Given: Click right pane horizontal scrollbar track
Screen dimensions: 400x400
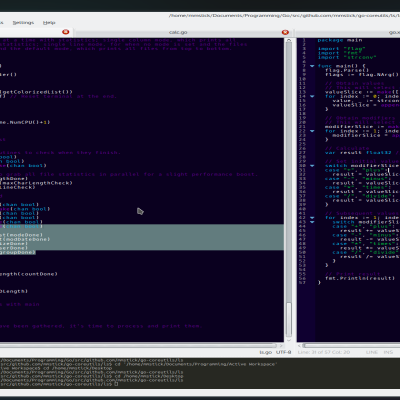Looking at the screenshot, I should [x=351, y=346].
